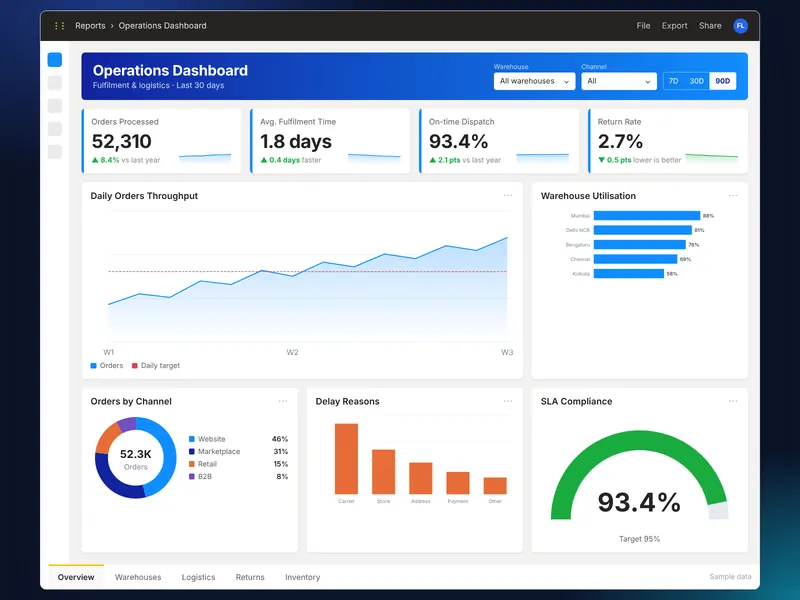Click the Operations Dashboard breadcrumb
Screen dimensions: 800x600
point(163,26)
